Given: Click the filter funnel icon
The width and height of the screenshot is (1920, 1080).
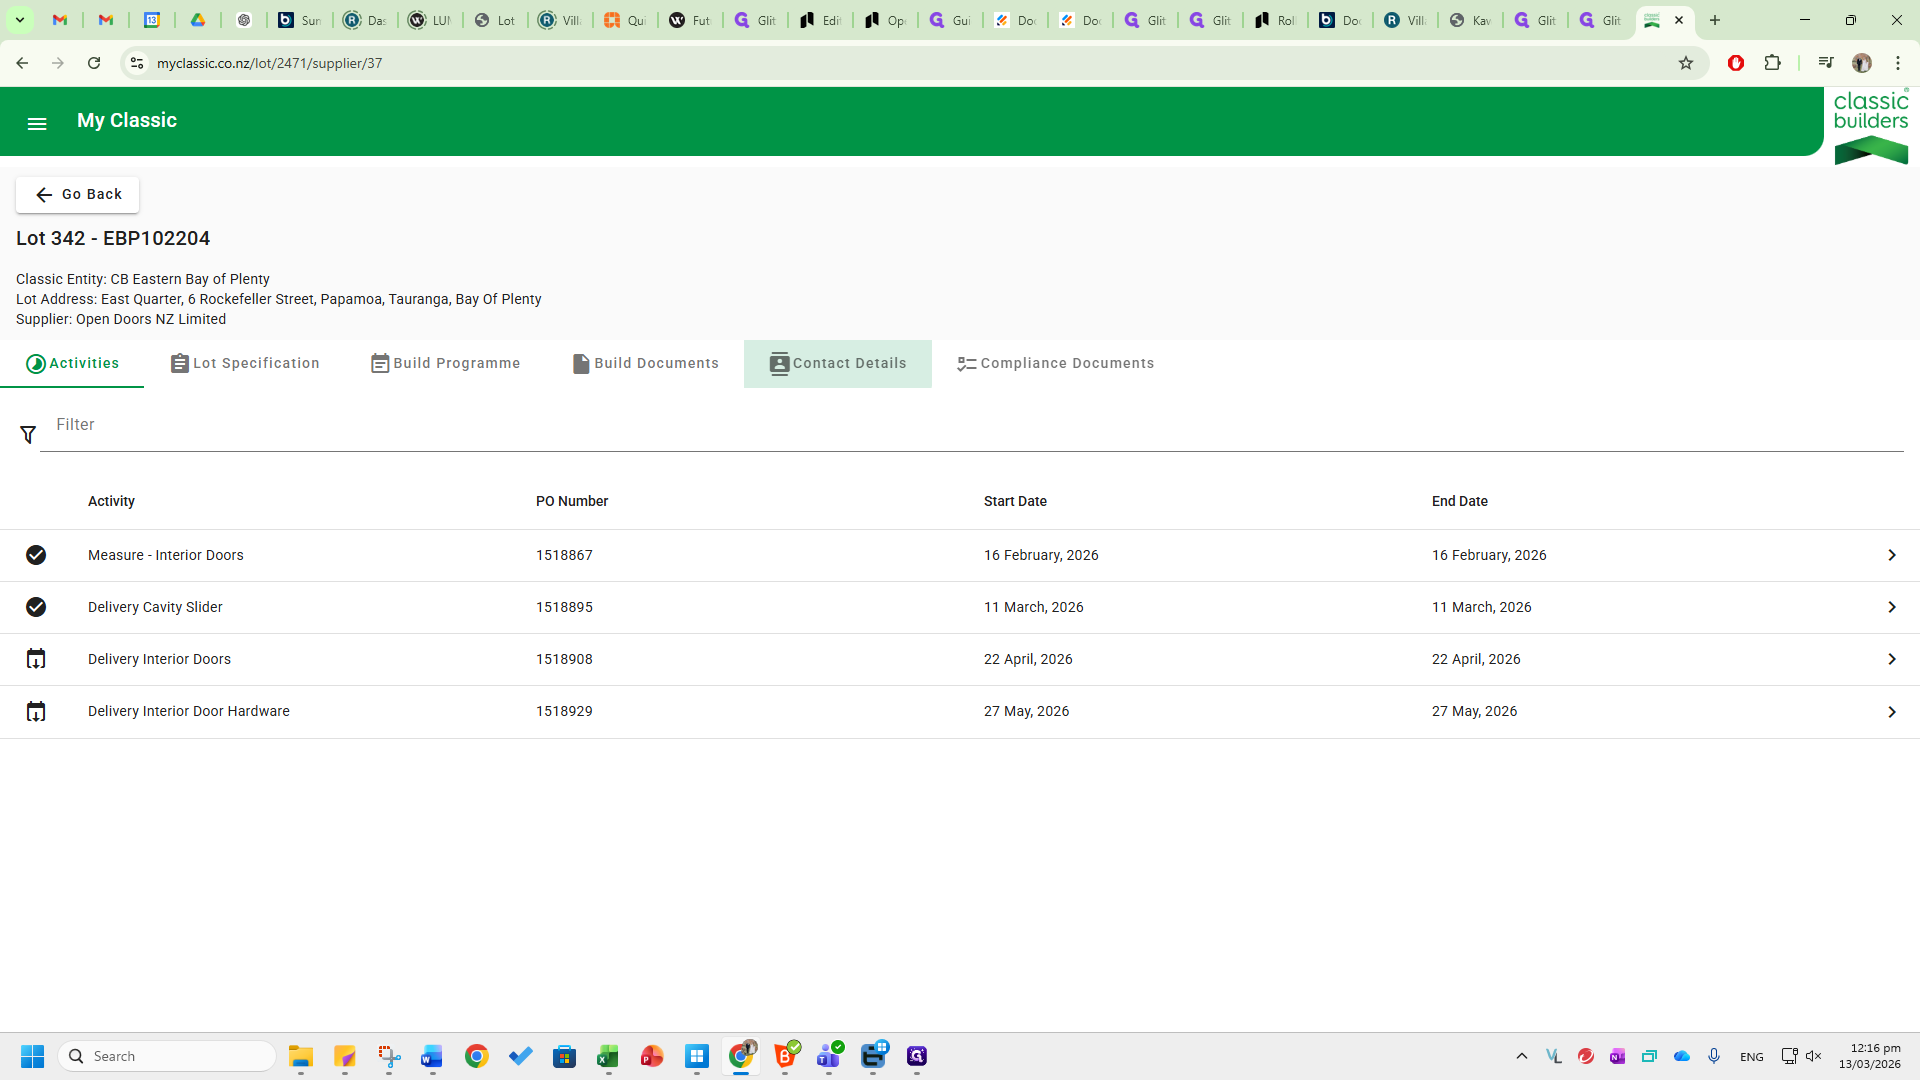Looking at the screenshot, I should [x=28, y=435].
